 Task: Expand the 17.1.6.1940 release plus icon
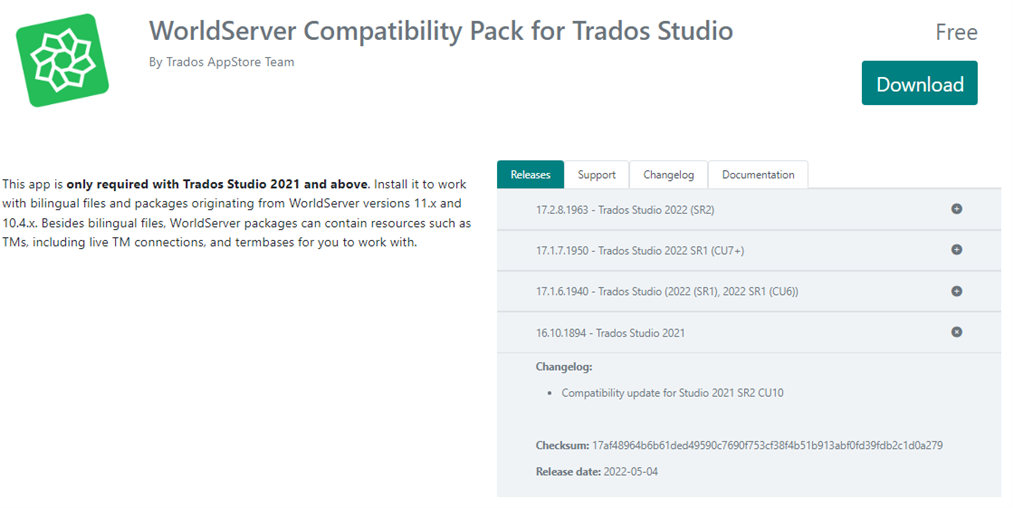(x=957, y=291)
